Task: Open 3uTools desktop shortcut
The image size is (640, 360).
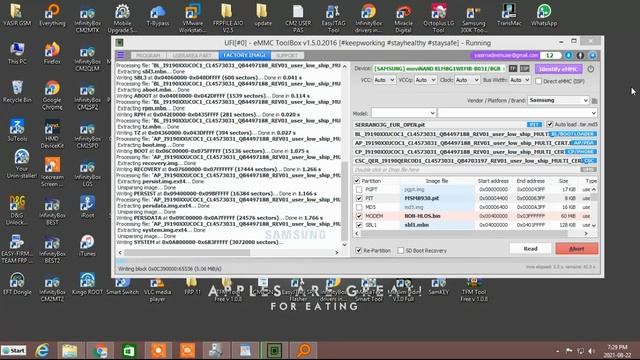Action: [x=17, y=130]
